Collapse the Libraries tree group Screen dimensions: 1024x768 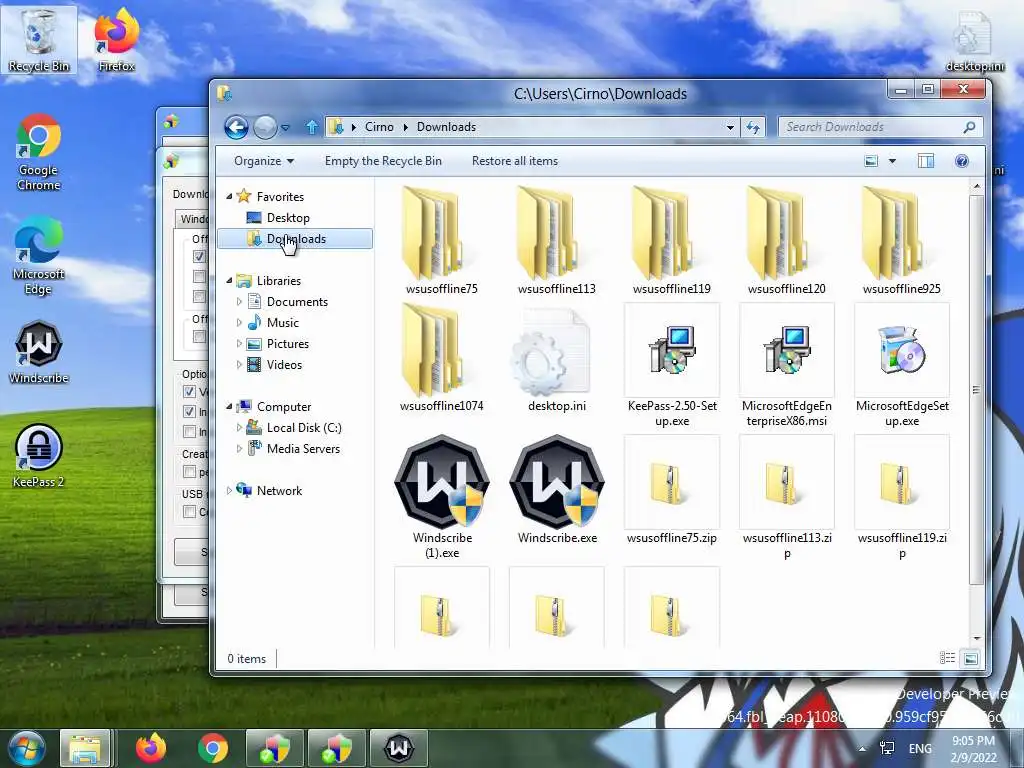[x=229, y=281]
